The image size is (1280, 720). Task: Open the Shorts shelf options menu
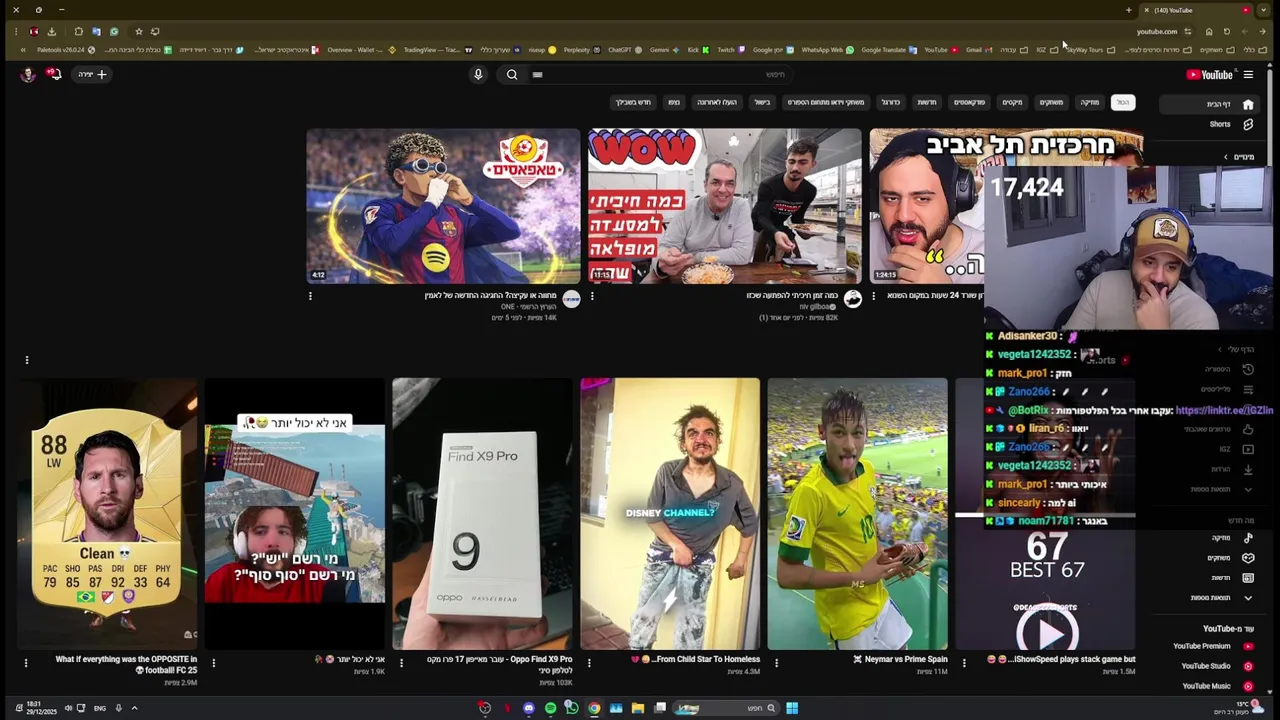(27, 360)
